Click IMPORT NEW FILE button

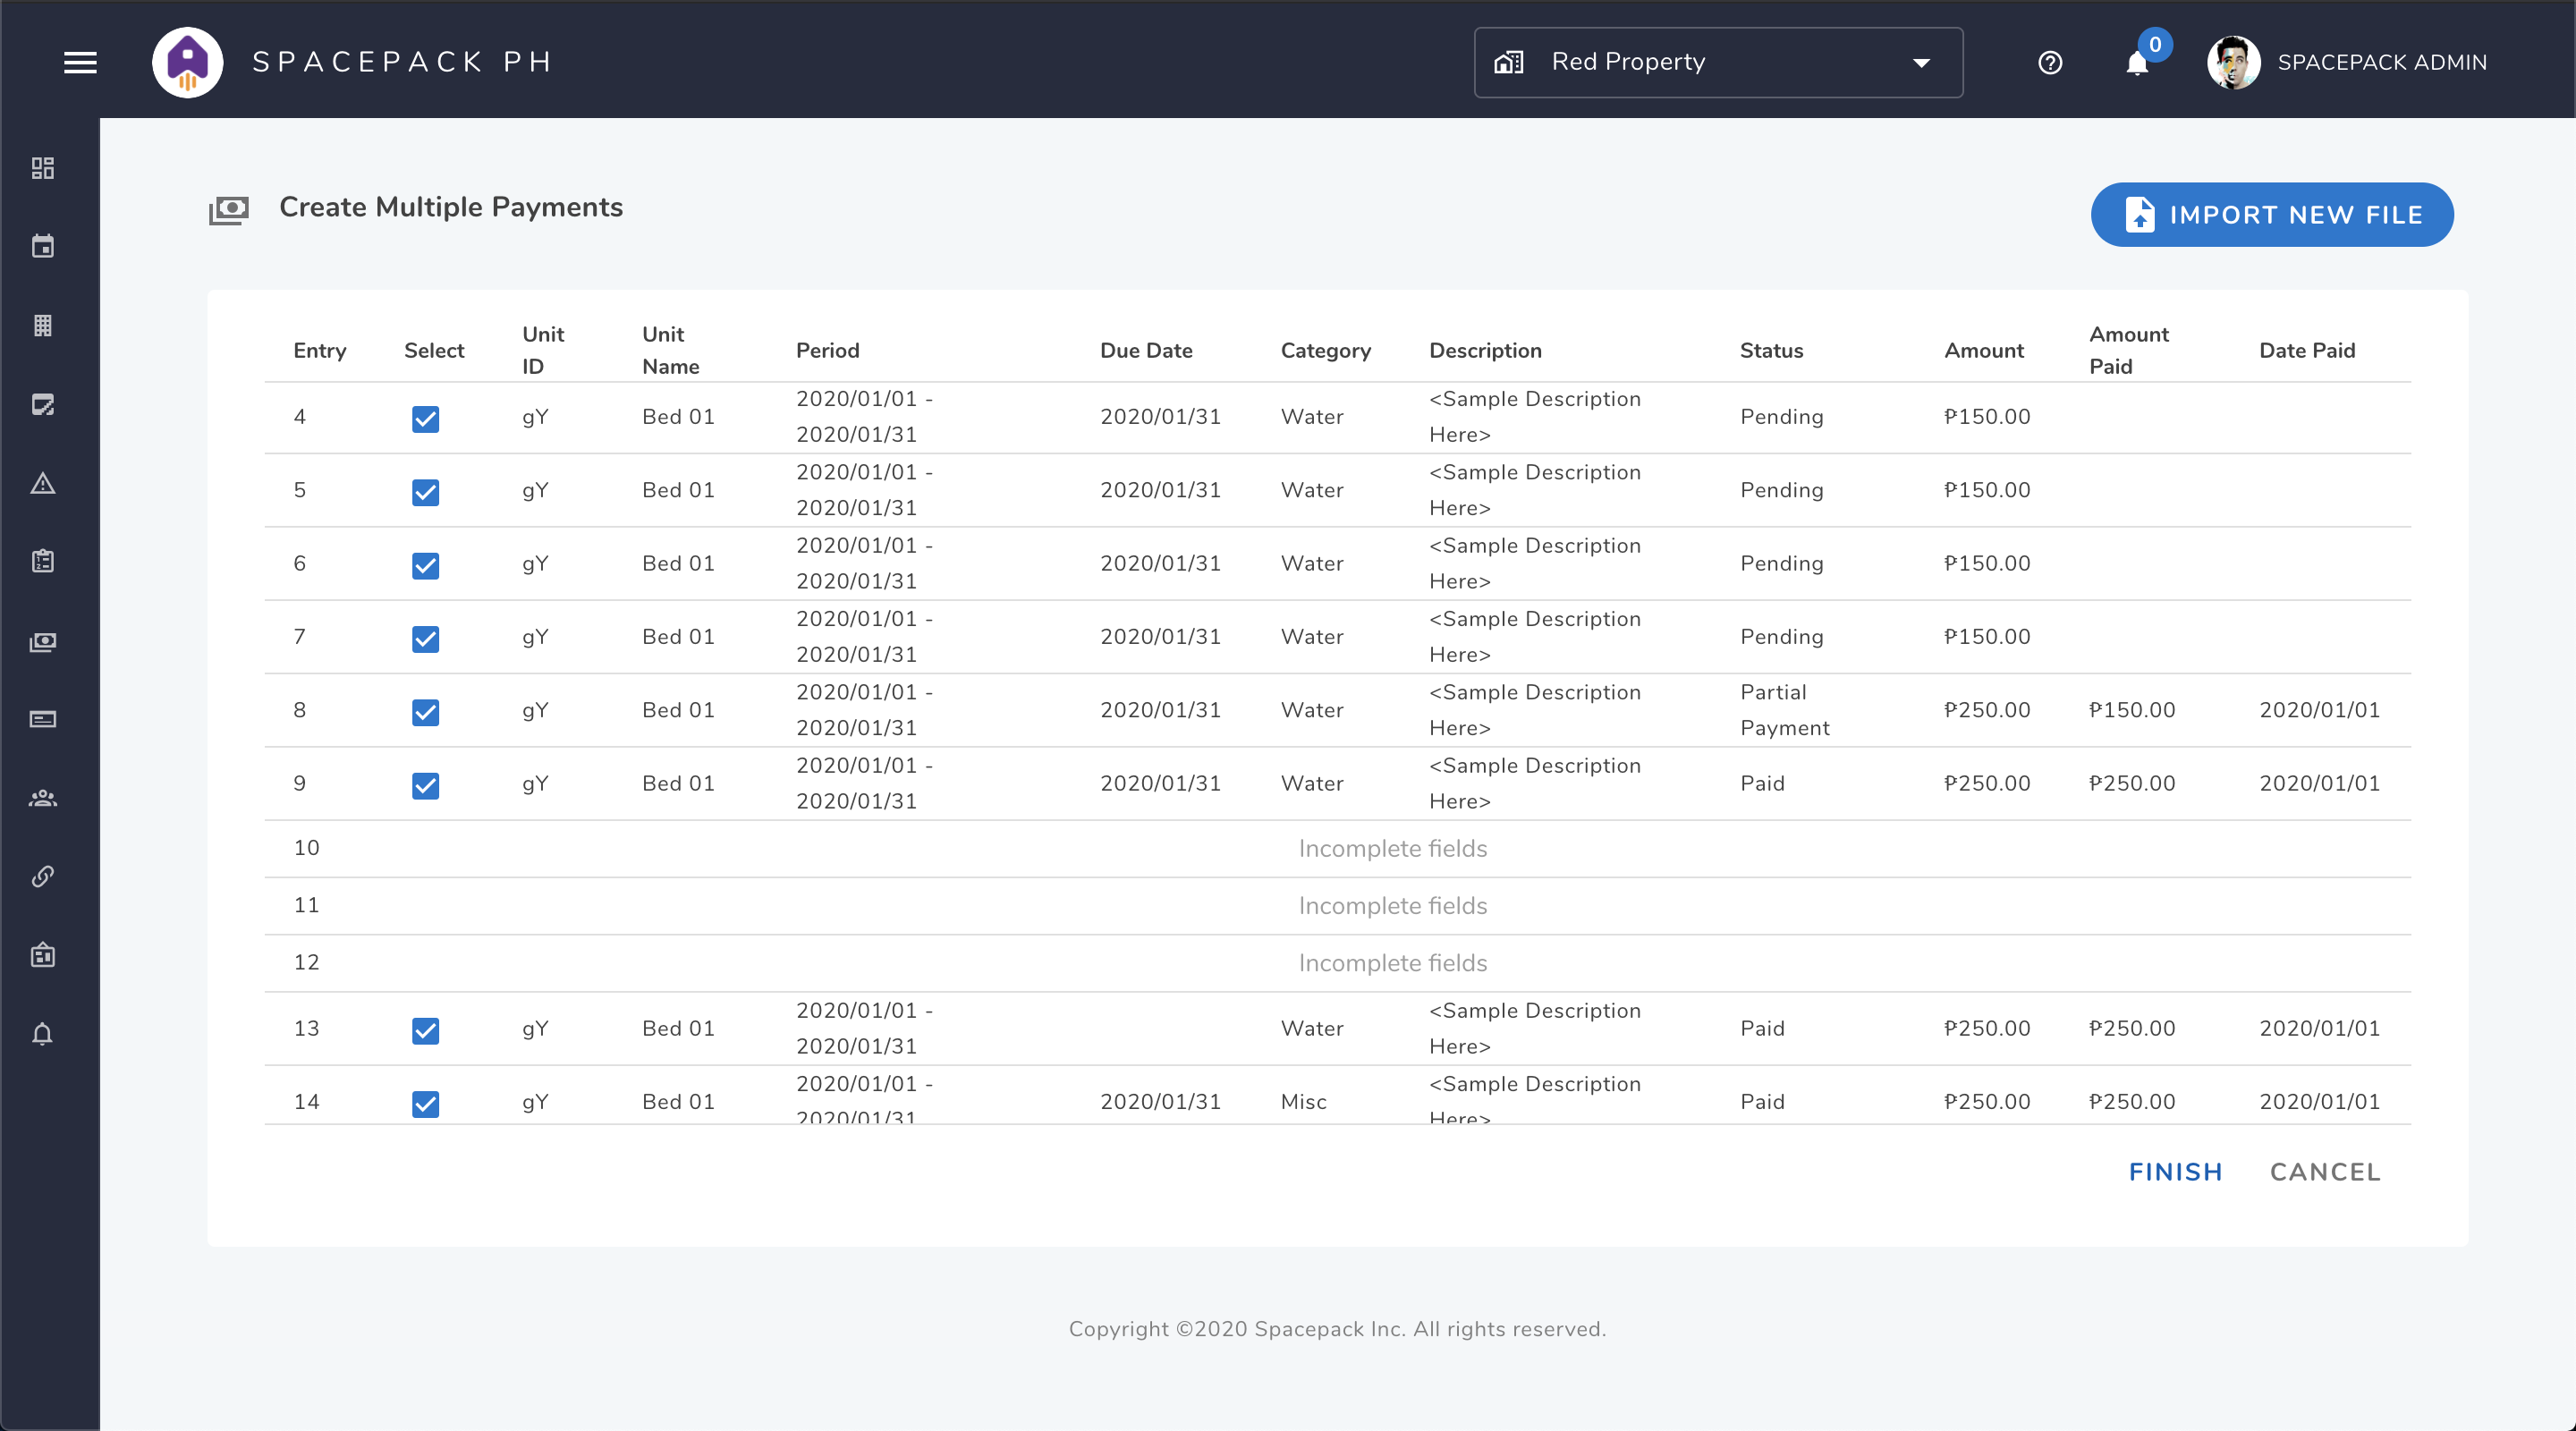(2273, 215)
